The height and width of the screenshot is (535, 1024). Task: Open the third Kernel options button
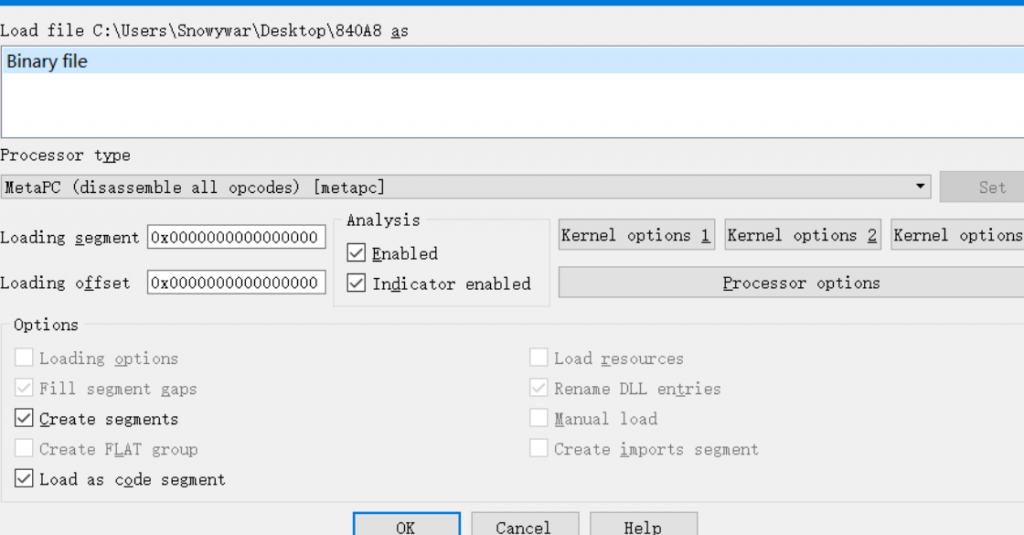pyautogui.click(x=957, y=236)
